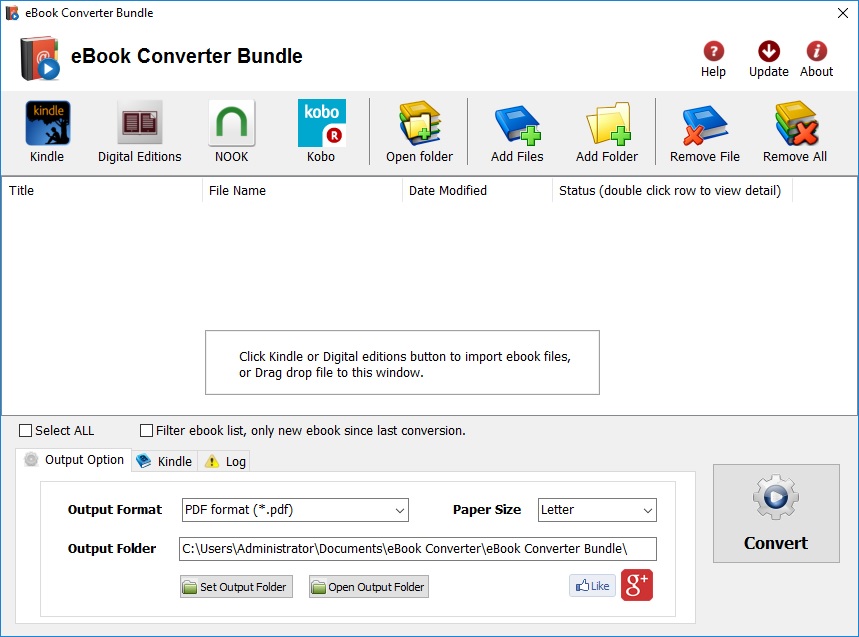
Task: Remove File from the list
Action: click(x=705, y=131)
